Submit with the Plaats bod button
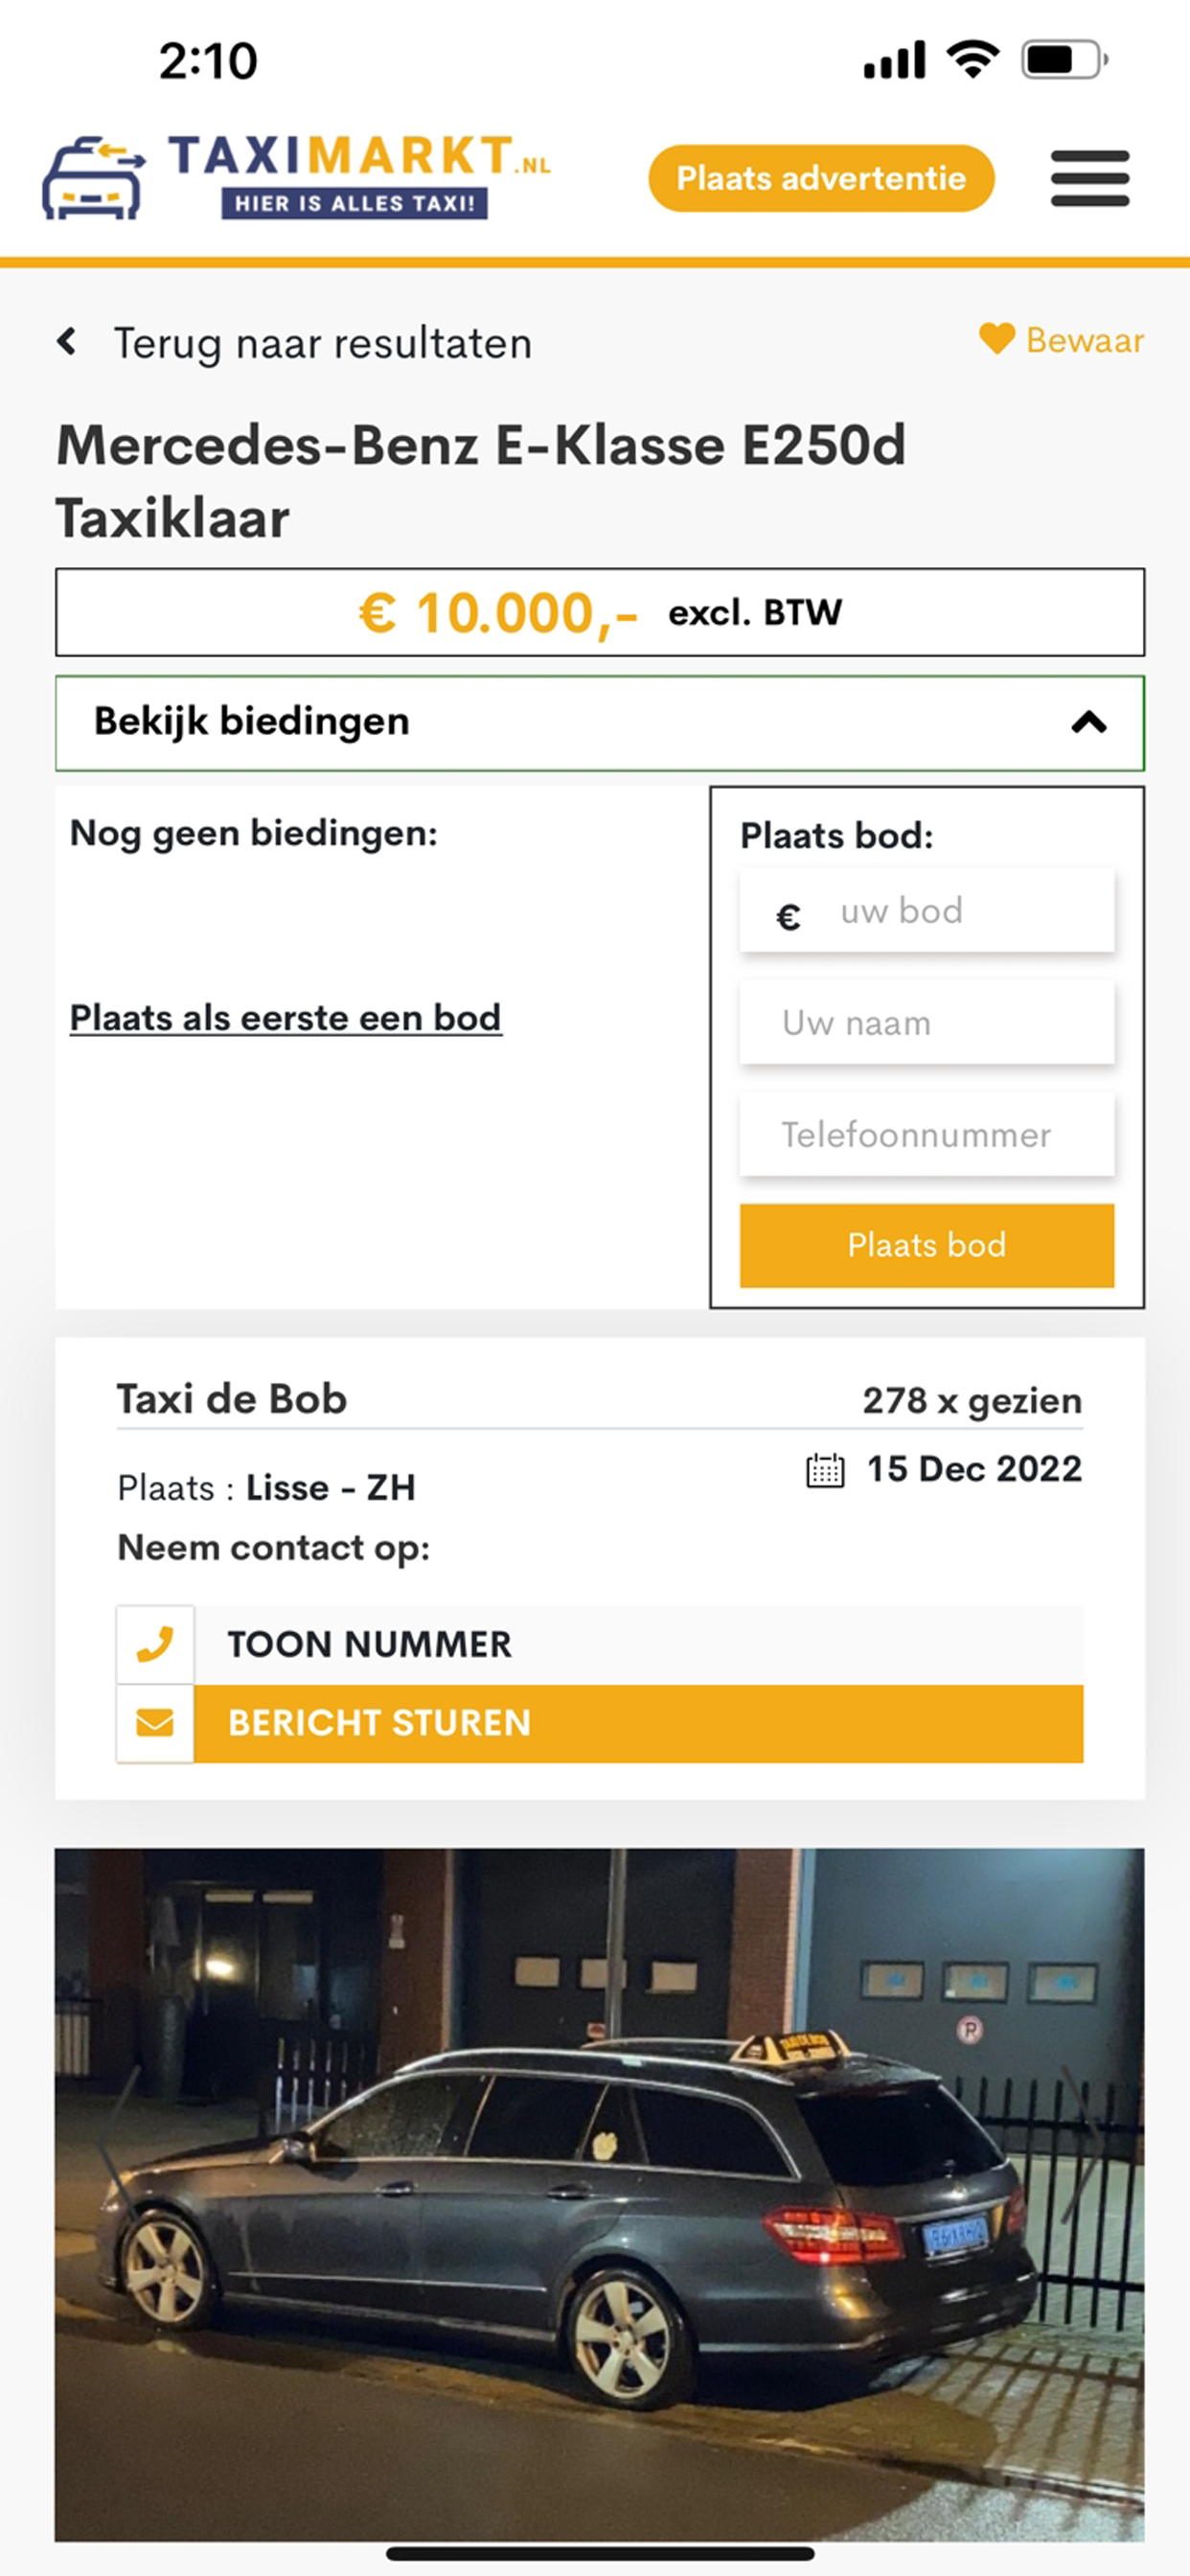The height and width of the screenshot is (2576, 1190). coord(927,1245)
